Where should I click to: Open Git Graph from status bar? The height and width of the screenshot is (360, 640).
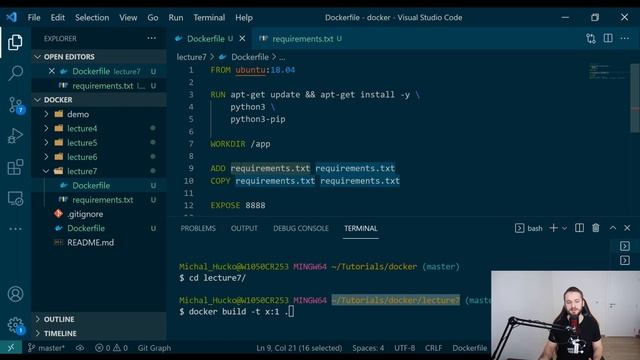coord(154,348)
